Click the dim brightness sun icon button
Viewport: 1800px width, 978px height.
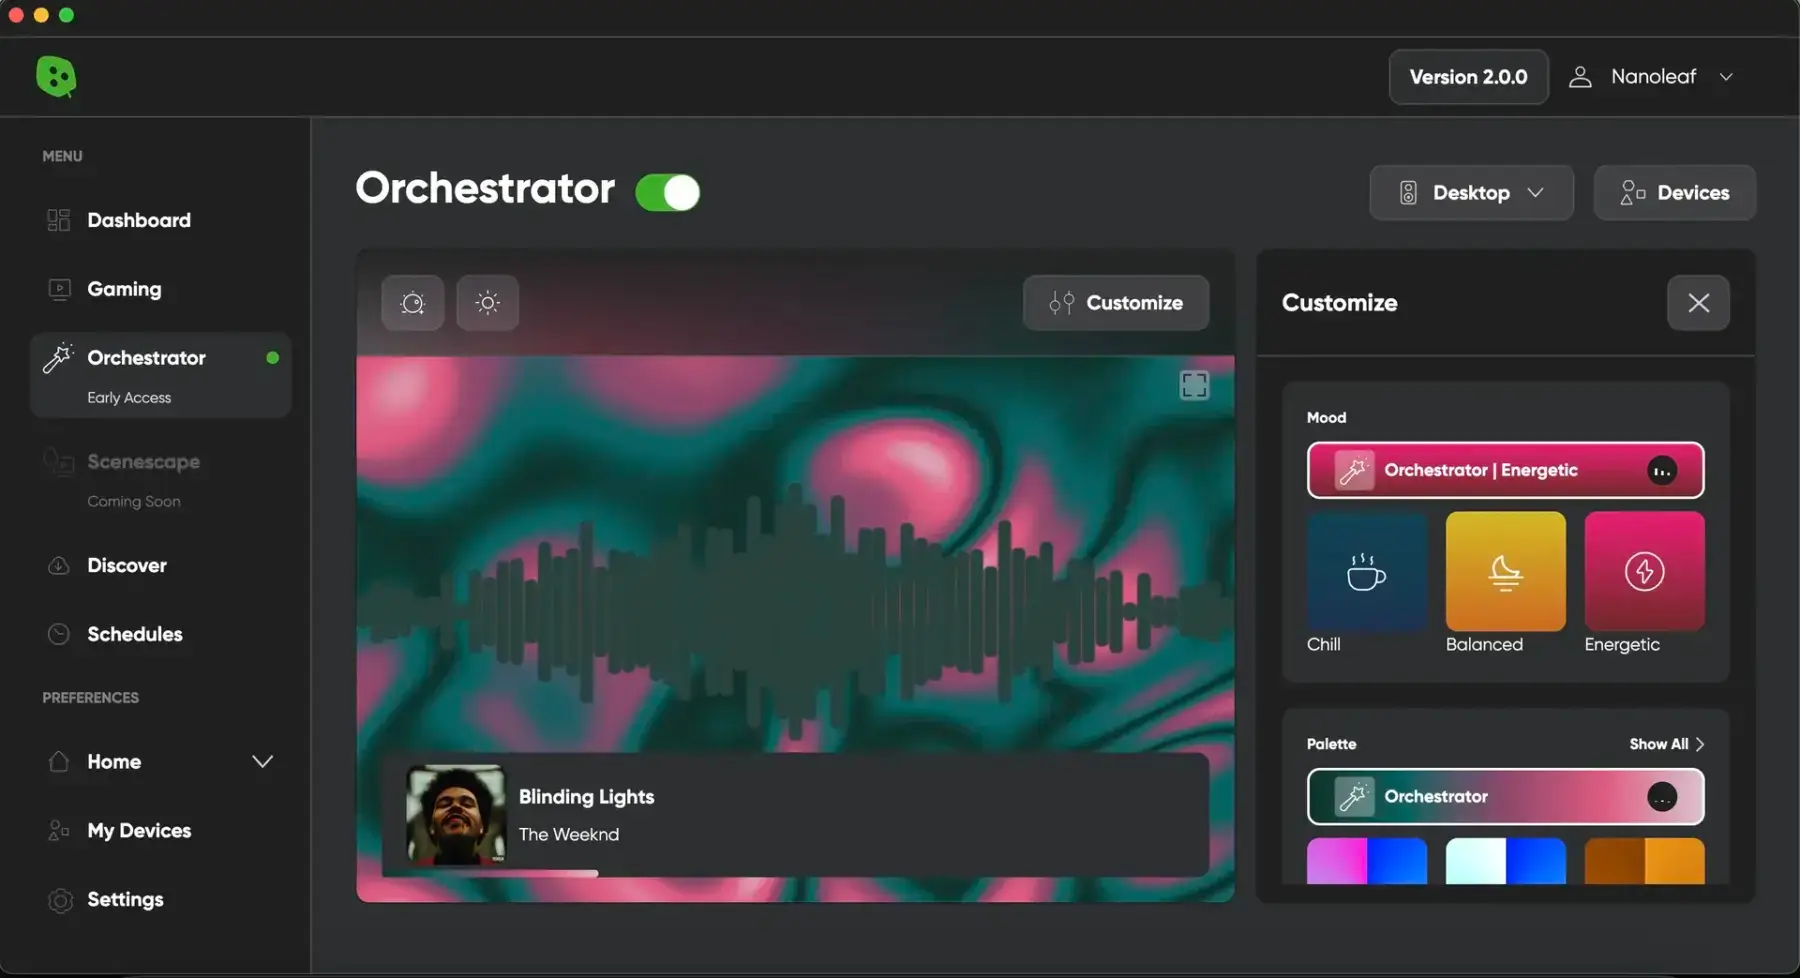tap(412, 303)
